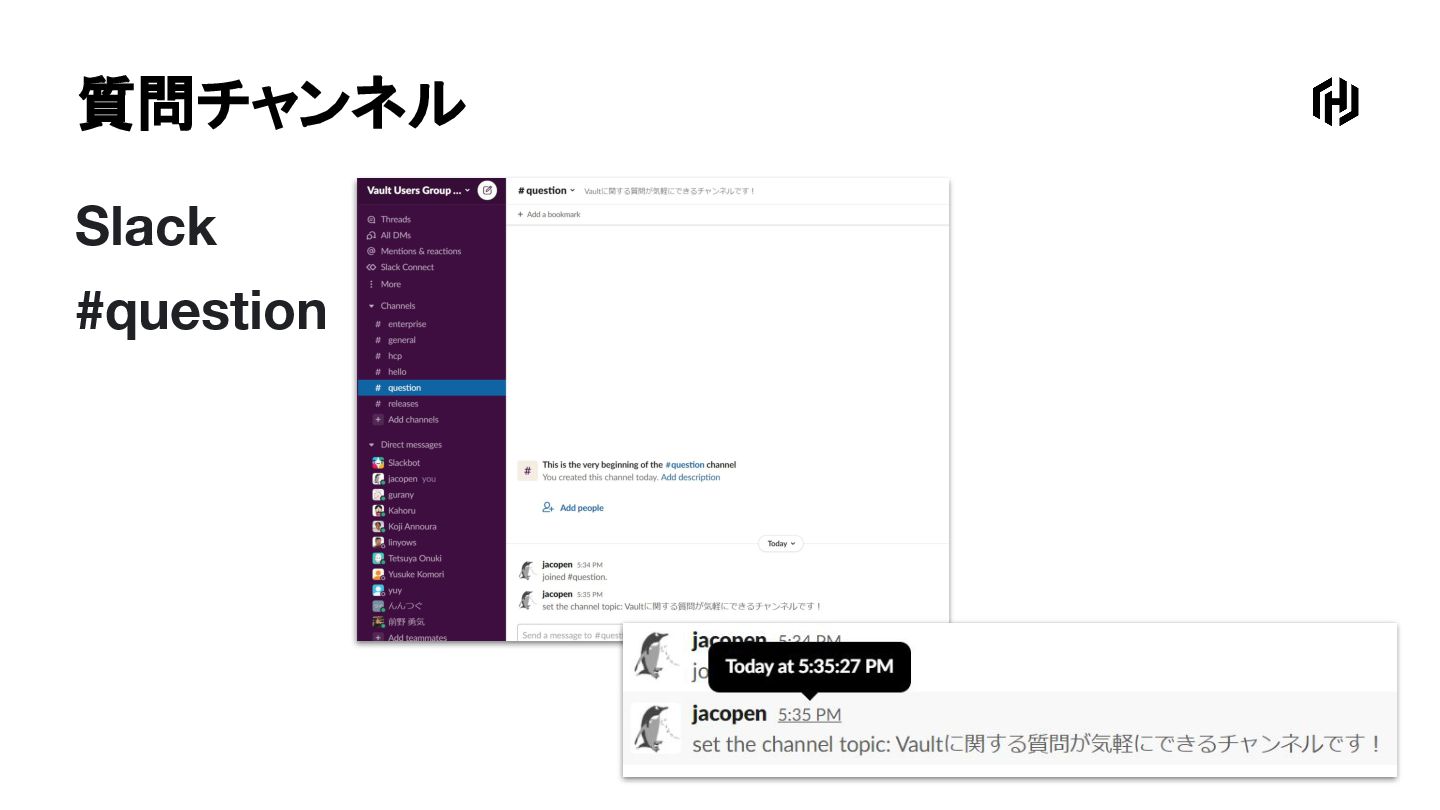Select the question channel in sidebar
The image size is (1440, 810).
(431, 388)
